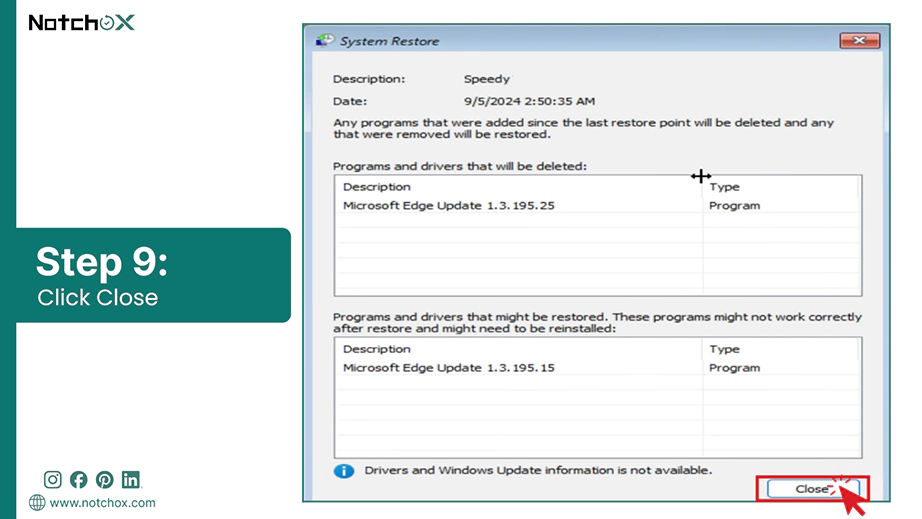
Task: Click the NotchoX logo
Action: click(x=81, y=22)
